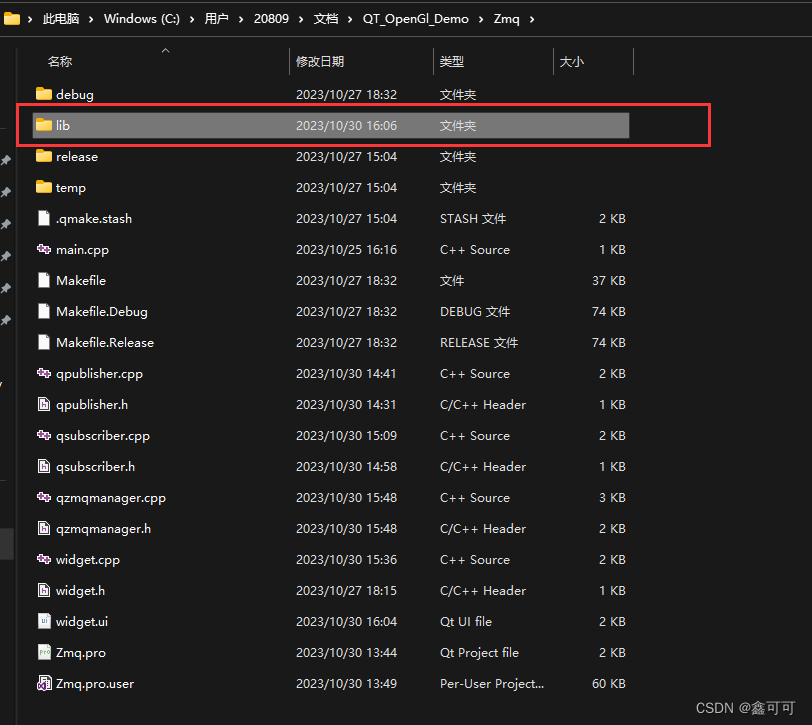Select the lib folder icon
The width and height of the screenshot is (812, 725).
(44, 125)
